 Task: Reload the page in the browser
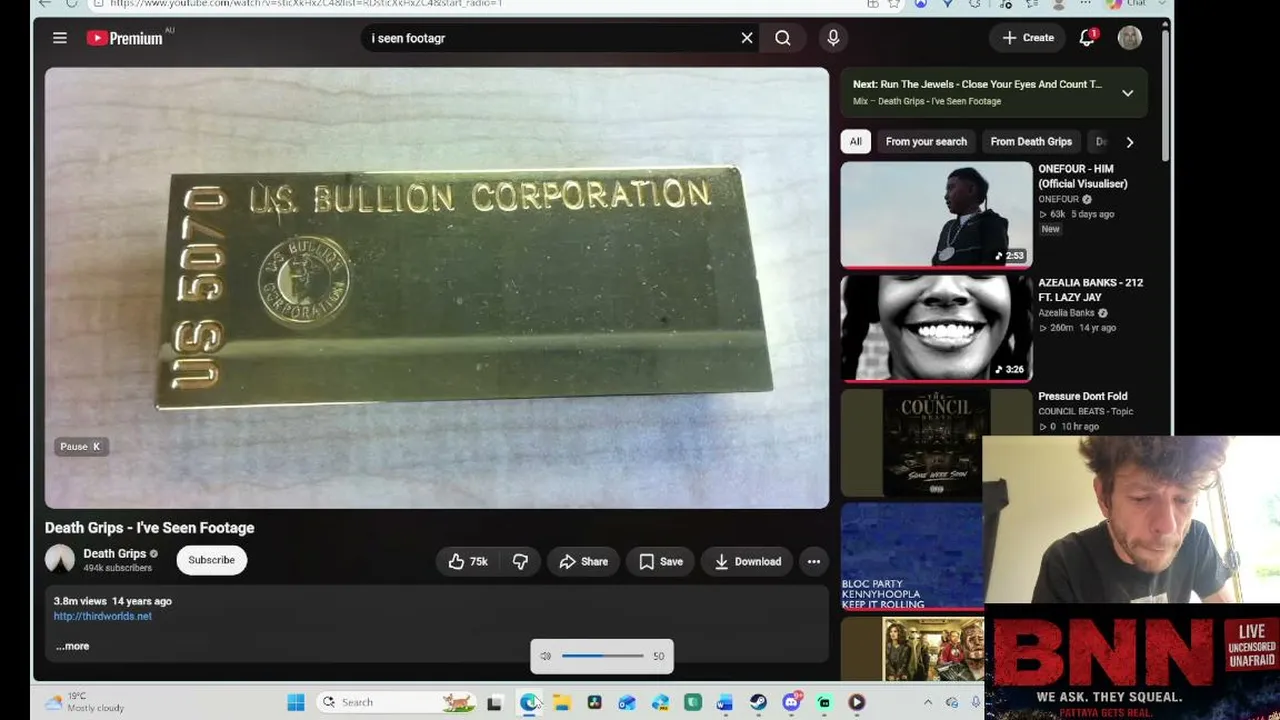pyautogui.click(x=72, y=4)
